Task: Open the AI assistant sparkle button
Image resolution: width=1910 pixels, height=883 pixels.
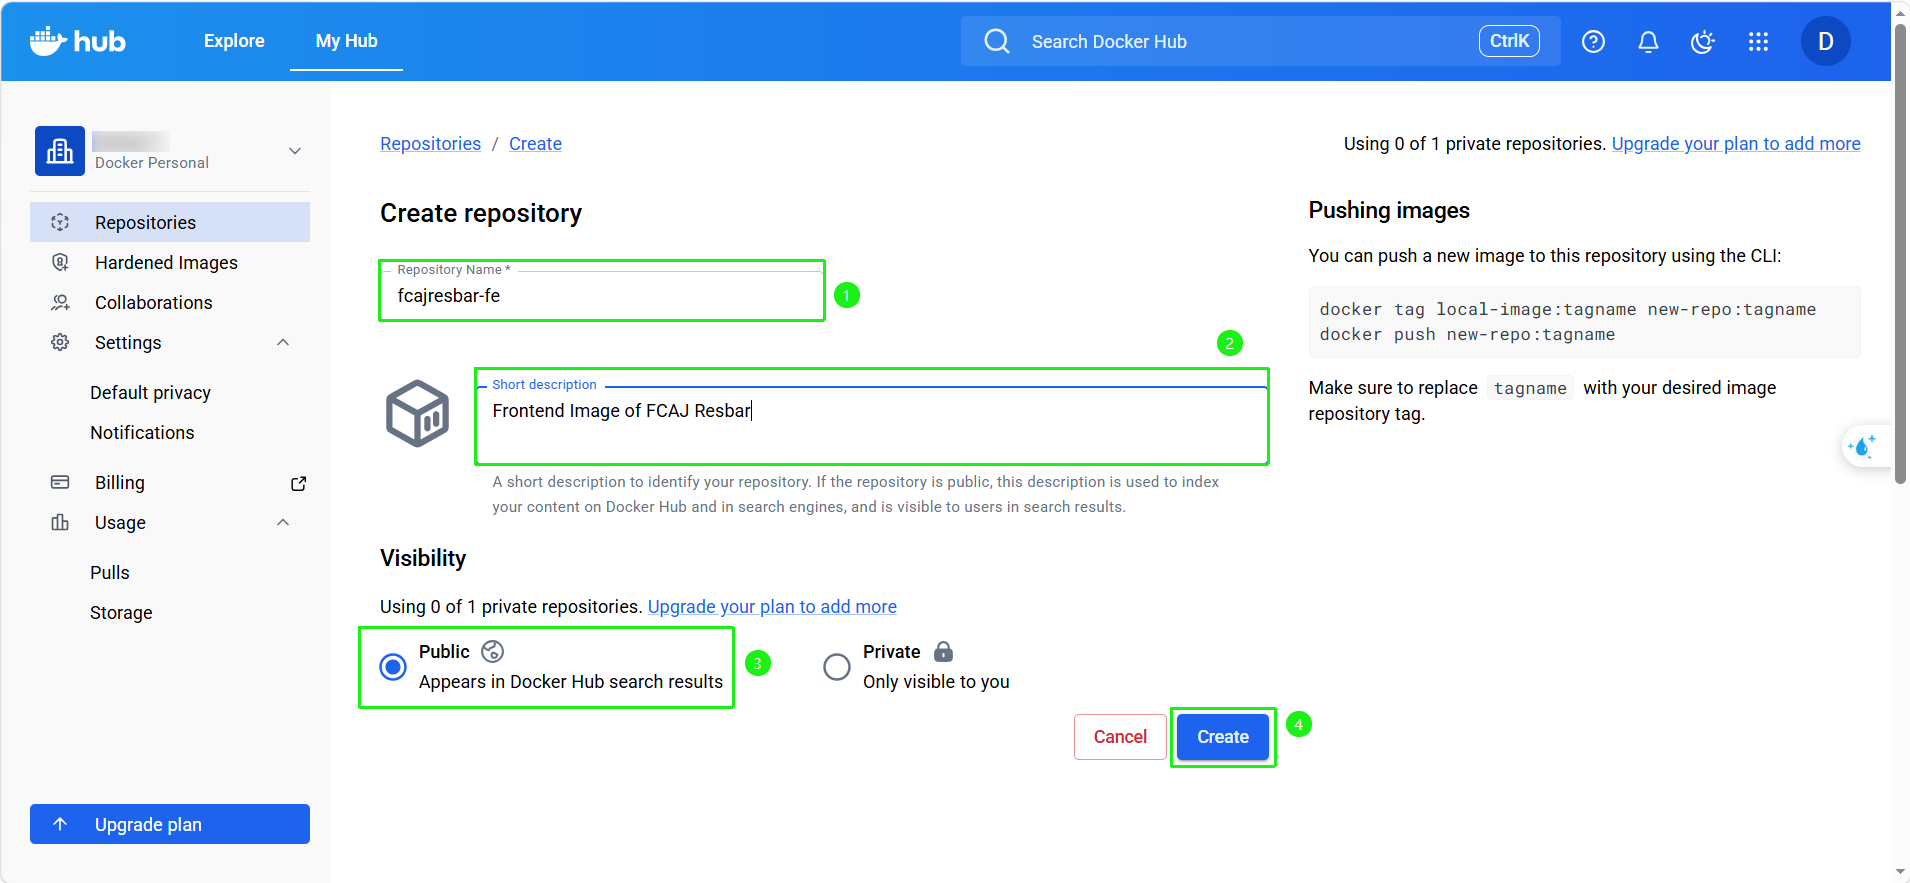Action: point(1863,446)
